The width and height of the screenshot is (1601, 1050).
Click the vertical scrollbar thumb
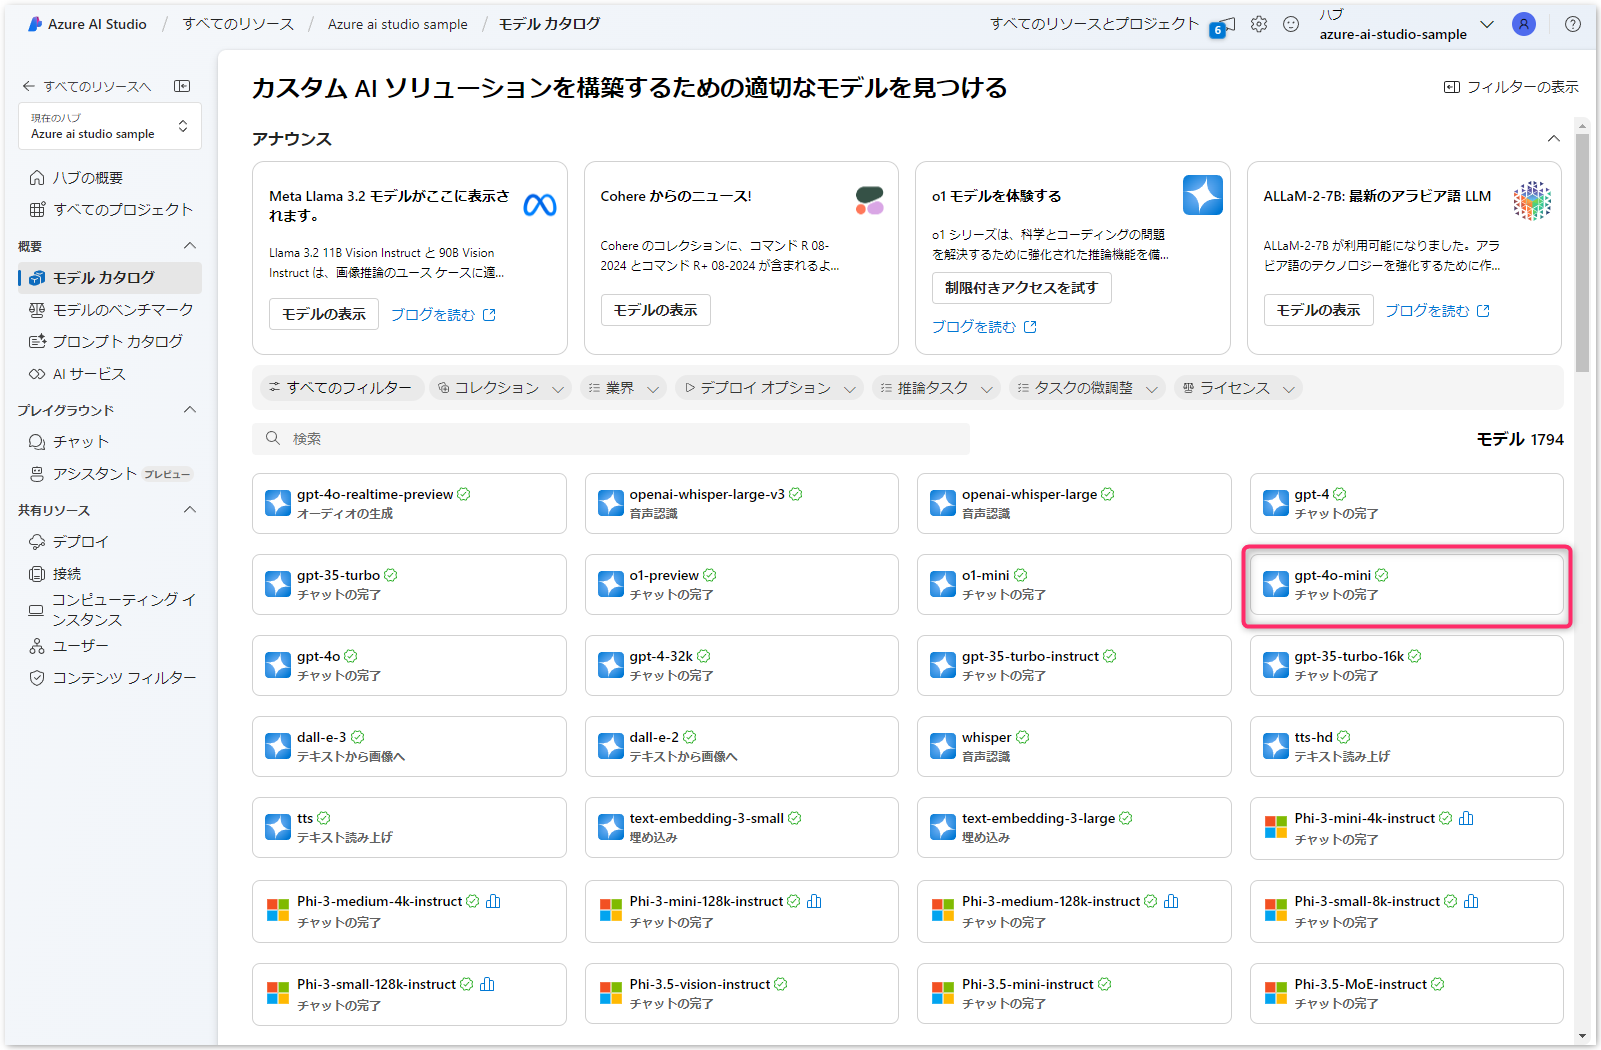pos(1582,252)
